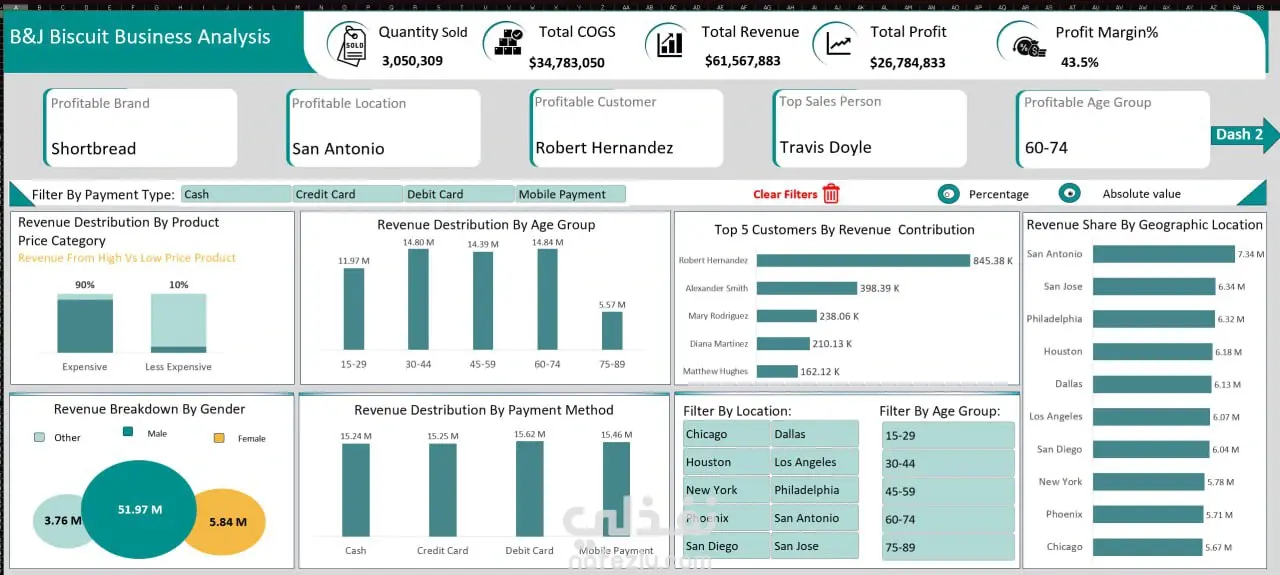This screenshot has width=1280, height=575.
Task: Filter location by New York
Action: (x=726, y=490)
